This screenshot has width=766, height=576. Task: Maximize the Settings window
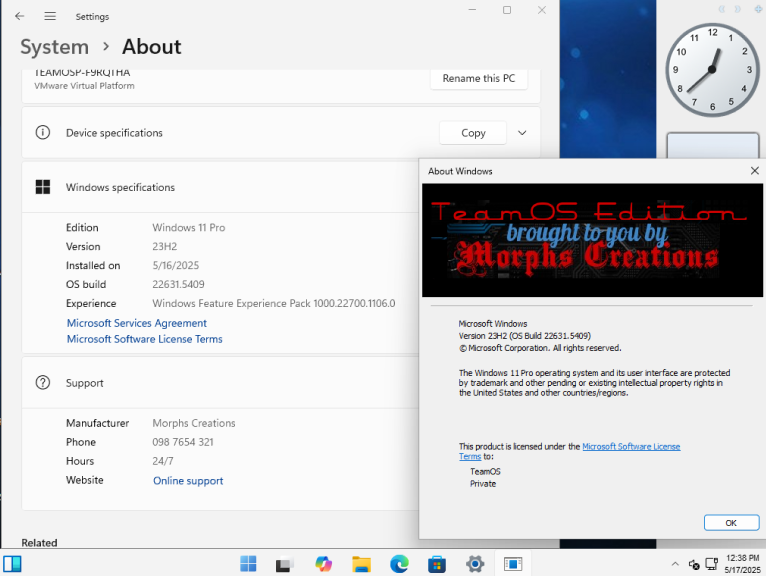coord(507,10)
